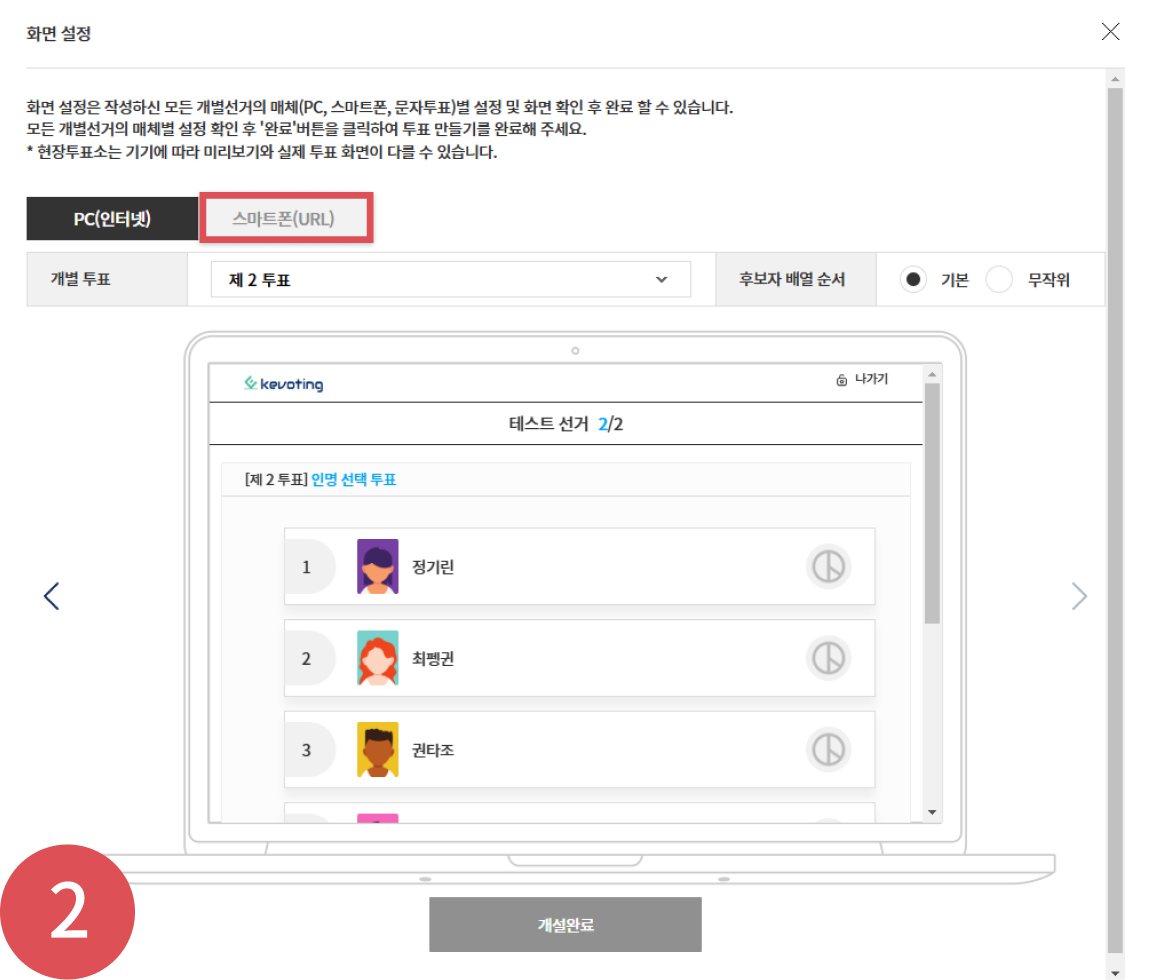The width and height of the screenshot is (1152, 980).
Task: Click scroll down arrow in preview pane
Action: coord(932,812)
